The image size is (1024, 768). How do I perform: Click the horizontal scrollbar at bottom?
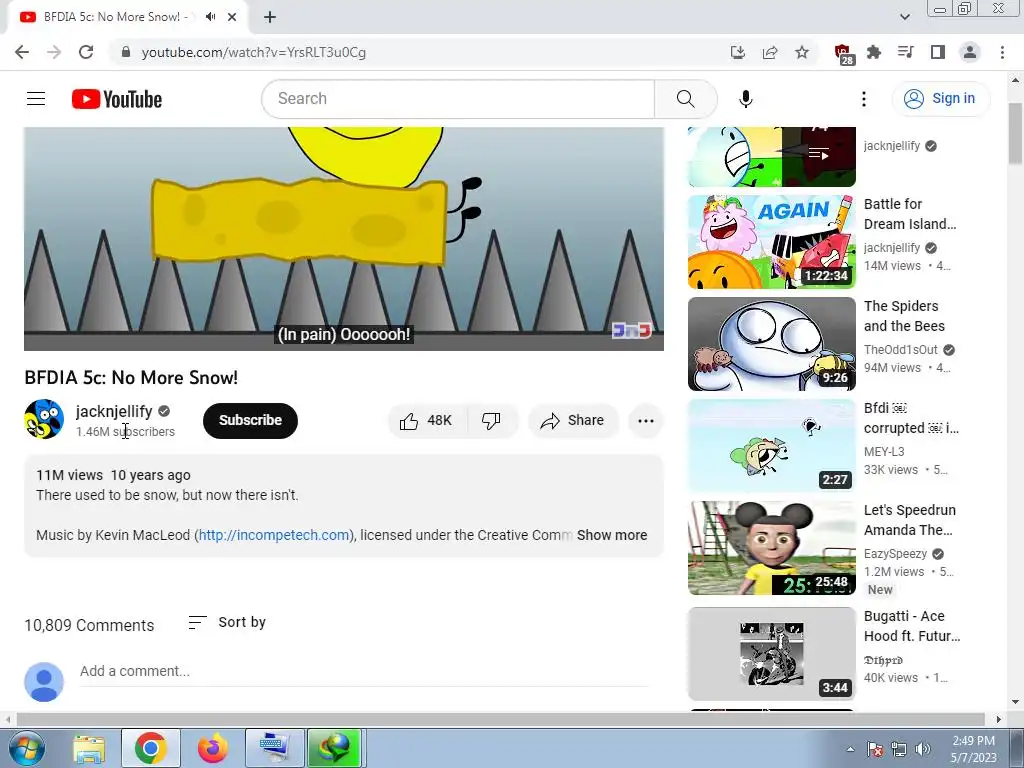point(502,719)
